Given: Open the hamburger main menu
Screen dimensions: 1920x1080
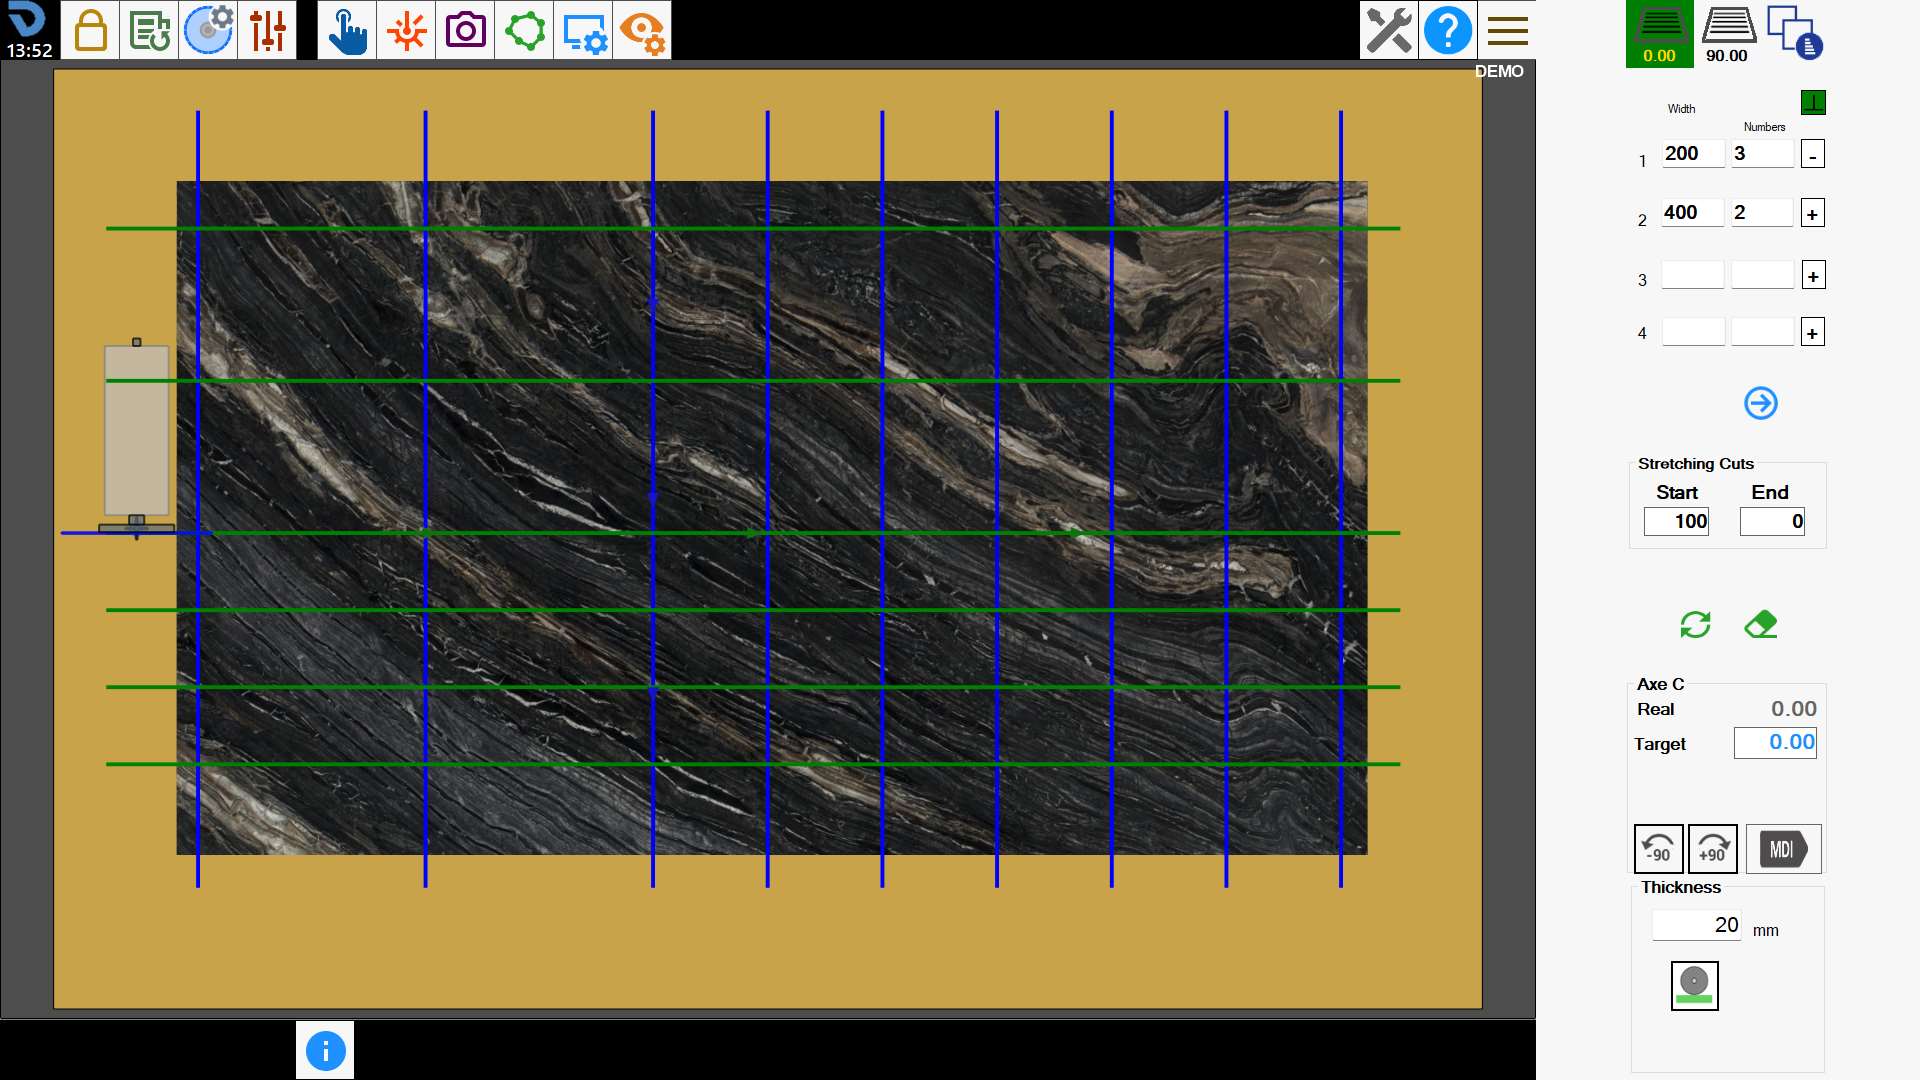Looking at the screenshot, I should tap(1507, 30).
